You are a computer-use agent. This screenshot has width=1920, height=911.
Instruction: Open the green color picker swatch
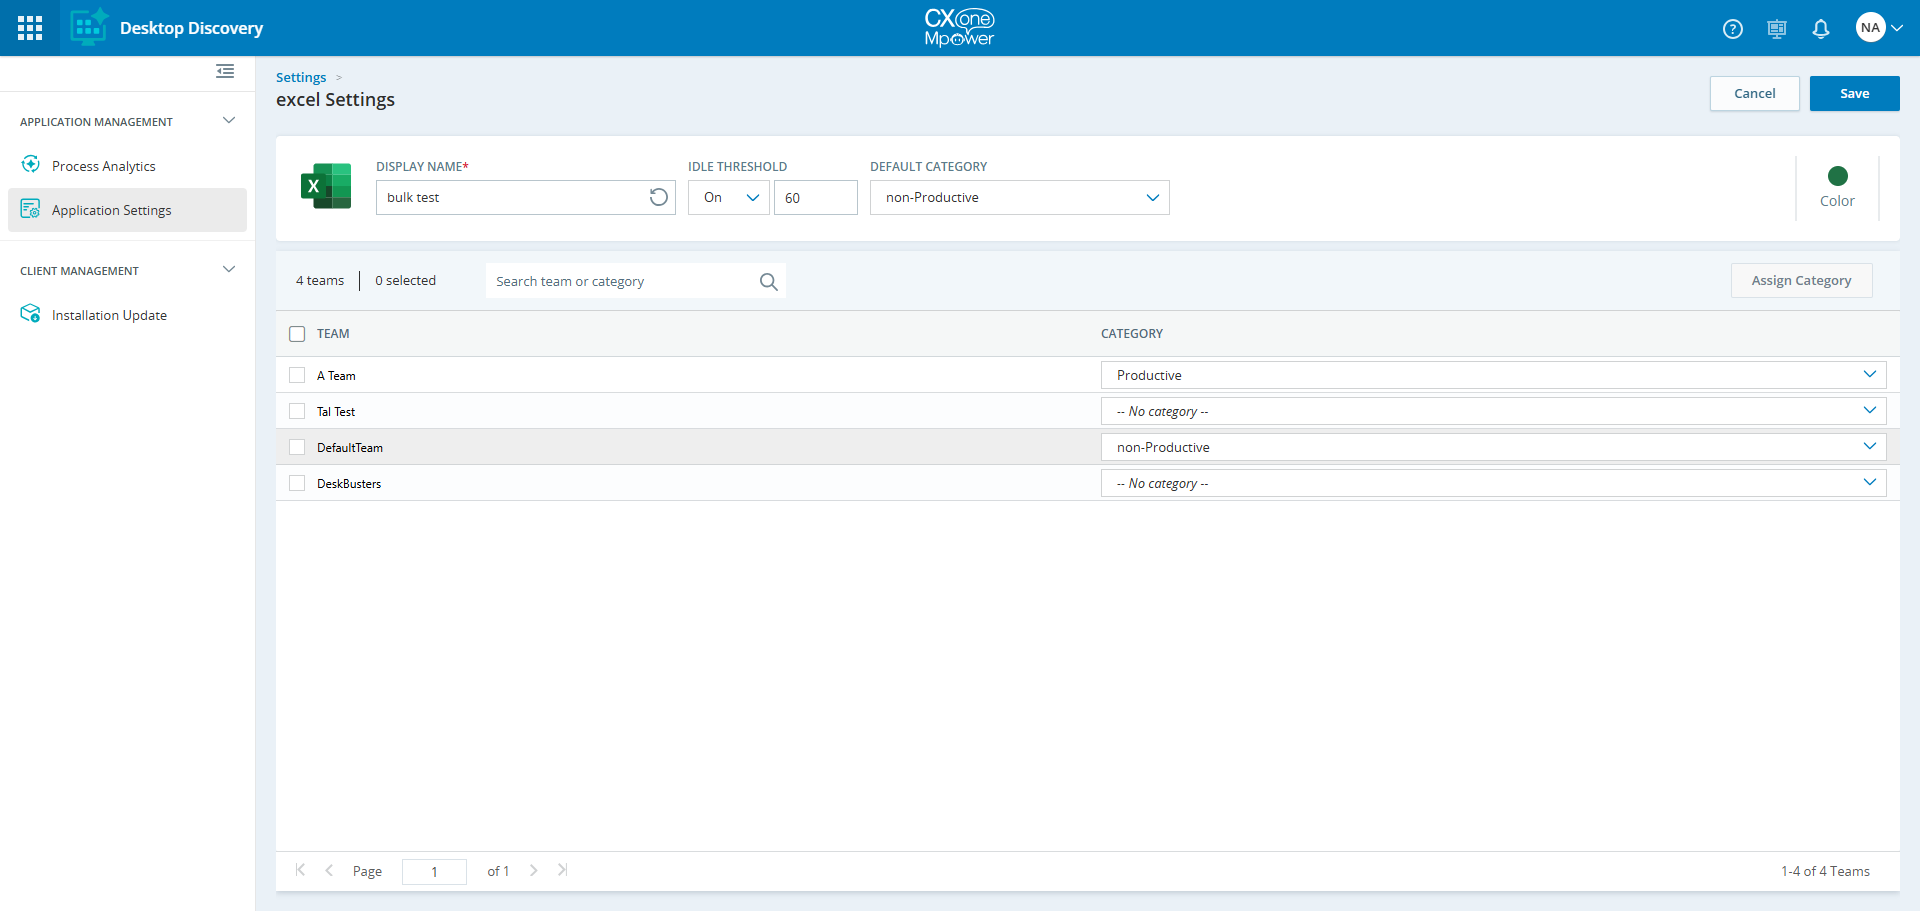click(x=1837, y=176)
